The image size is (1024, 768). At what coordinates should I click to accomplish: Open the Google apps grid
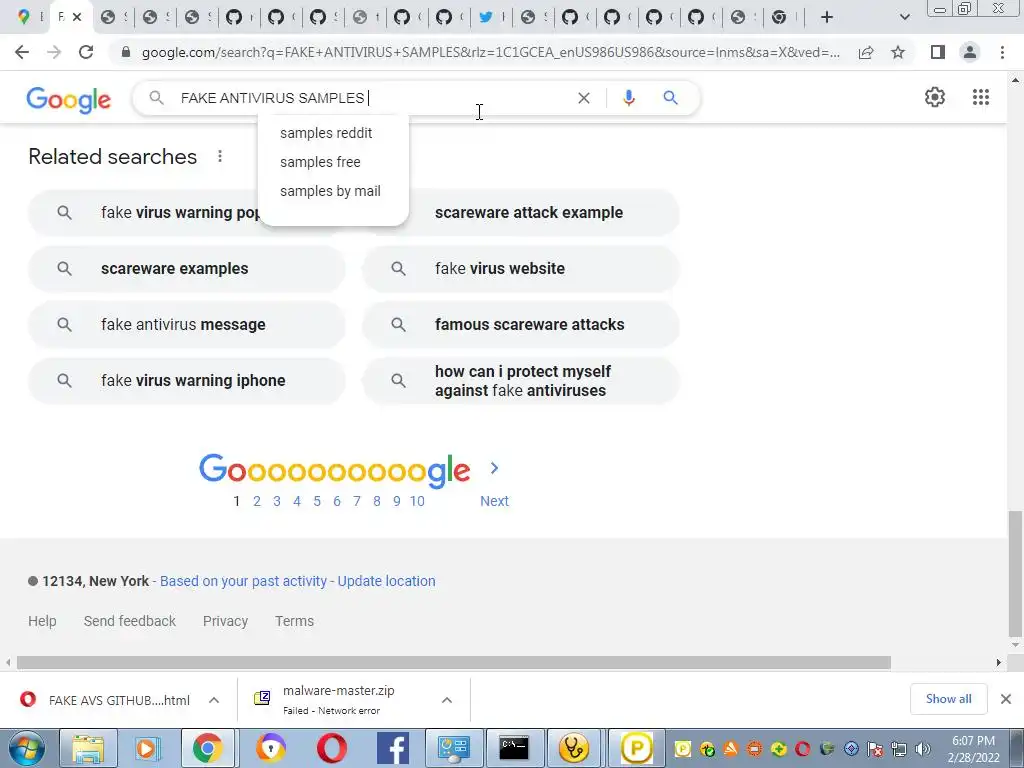pyautogui.click(x=981, y=97)
